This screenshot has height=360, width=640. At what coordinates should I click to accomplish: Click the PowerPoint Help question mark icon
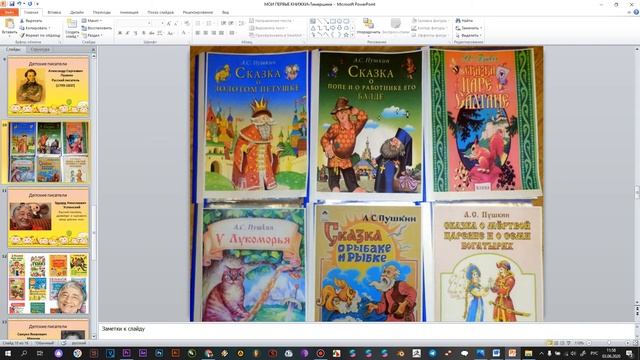click(636, 12)
